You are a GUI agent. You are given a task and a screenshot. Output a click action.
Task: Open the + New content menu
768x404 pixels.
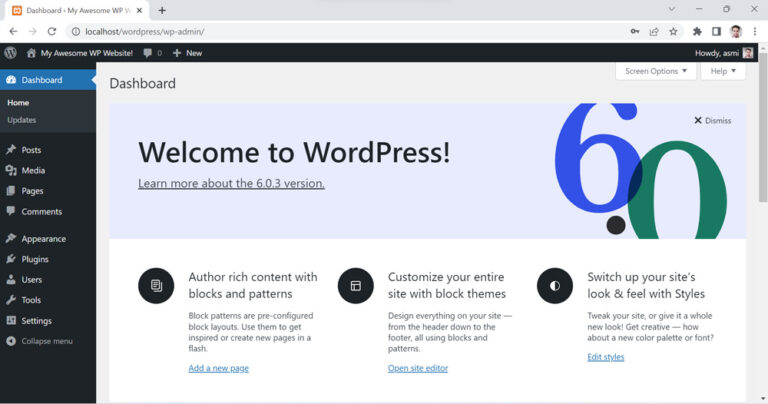point(187,52)
